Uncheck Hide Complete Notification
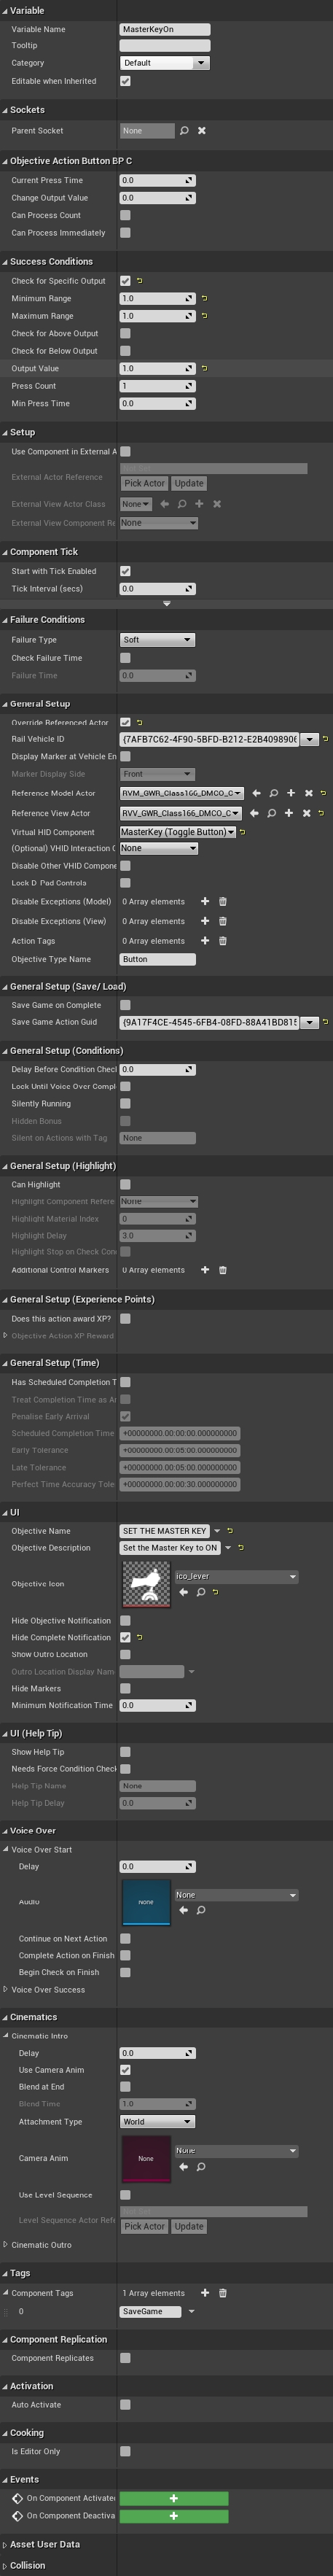 coord(125,1637)
